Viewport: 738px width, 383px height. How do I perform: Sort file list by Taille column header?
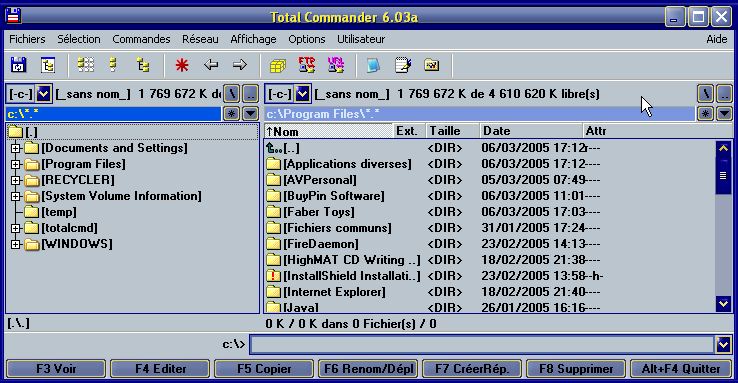[453, 131]
